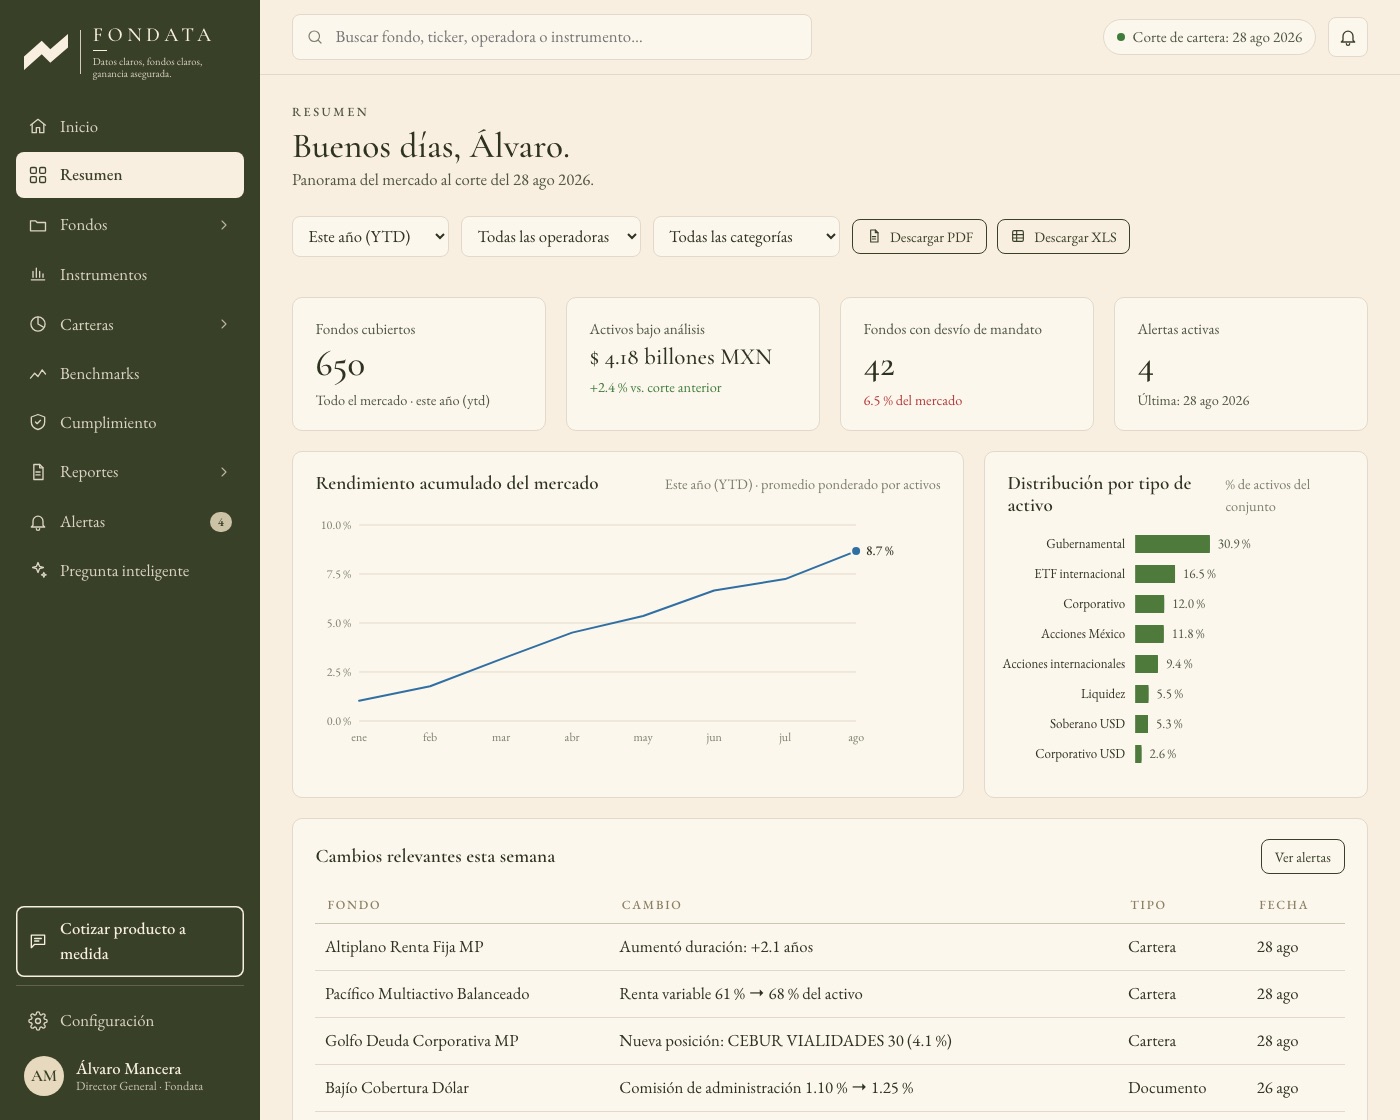The image size is (1400, 1120).
Task: Click Álvaro Mancera profile name
Action: click(x=128, y=1068)
